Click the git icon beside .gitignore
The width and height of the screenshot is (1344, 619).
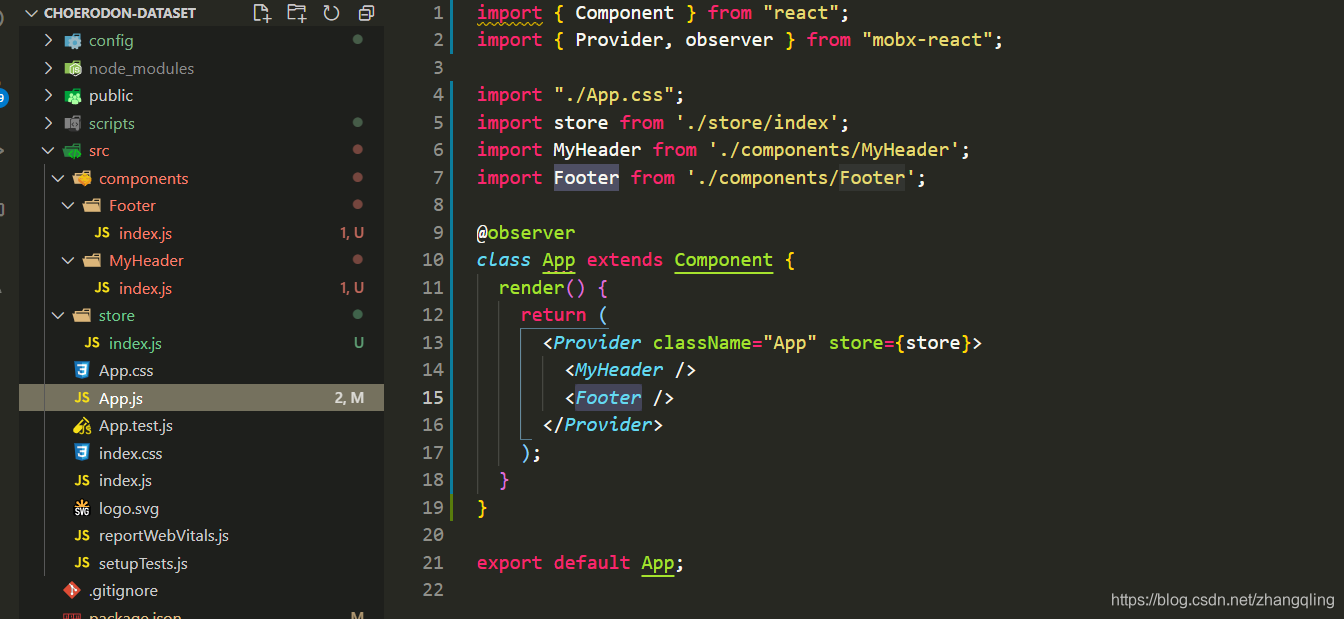click(71, 591)
